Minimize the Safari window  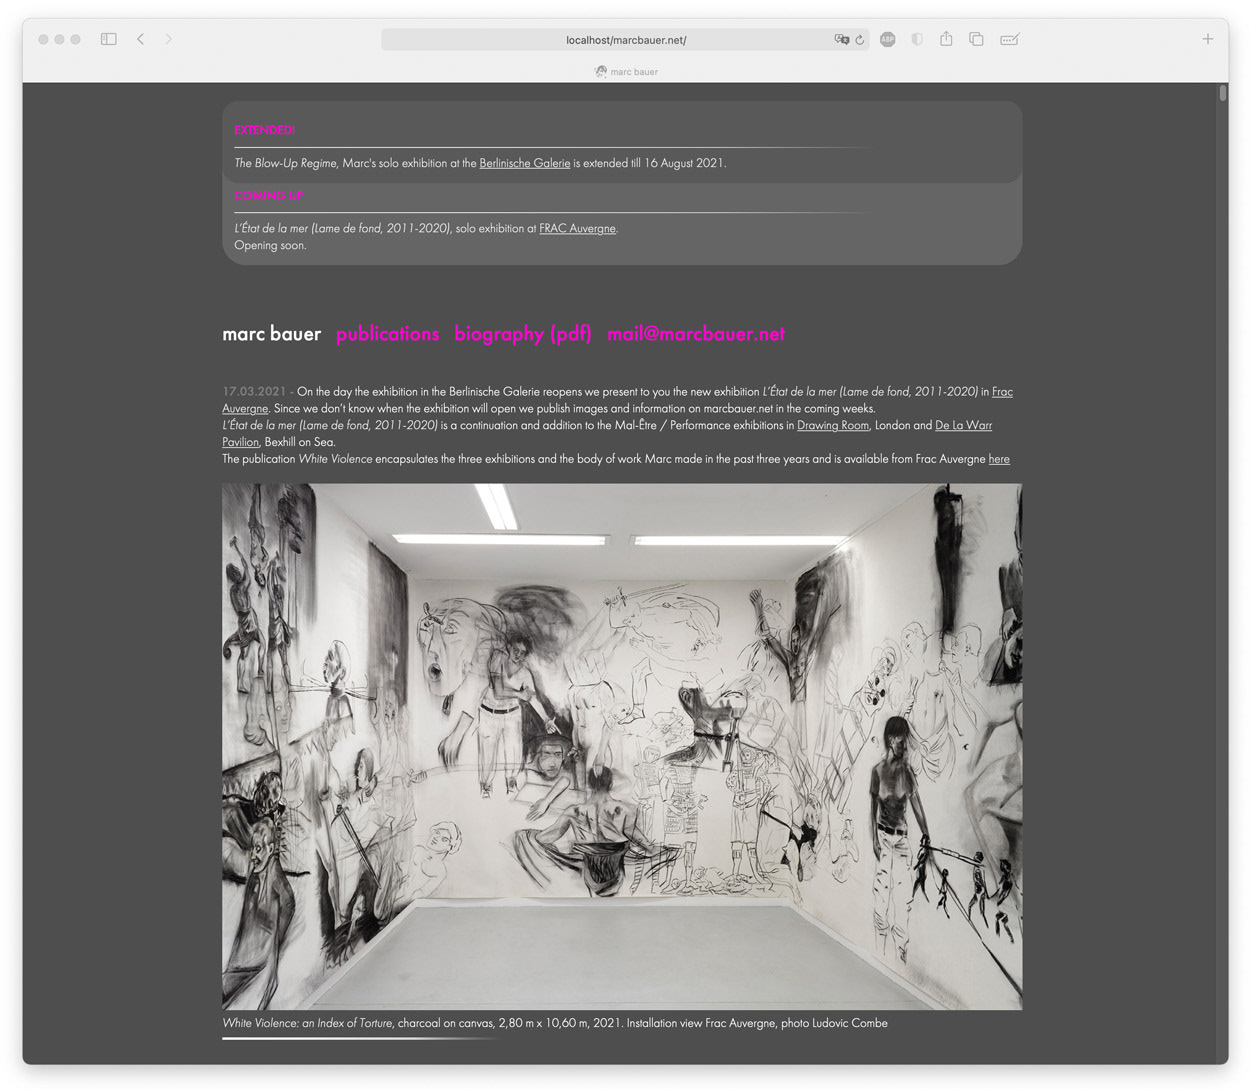point(59,39)
